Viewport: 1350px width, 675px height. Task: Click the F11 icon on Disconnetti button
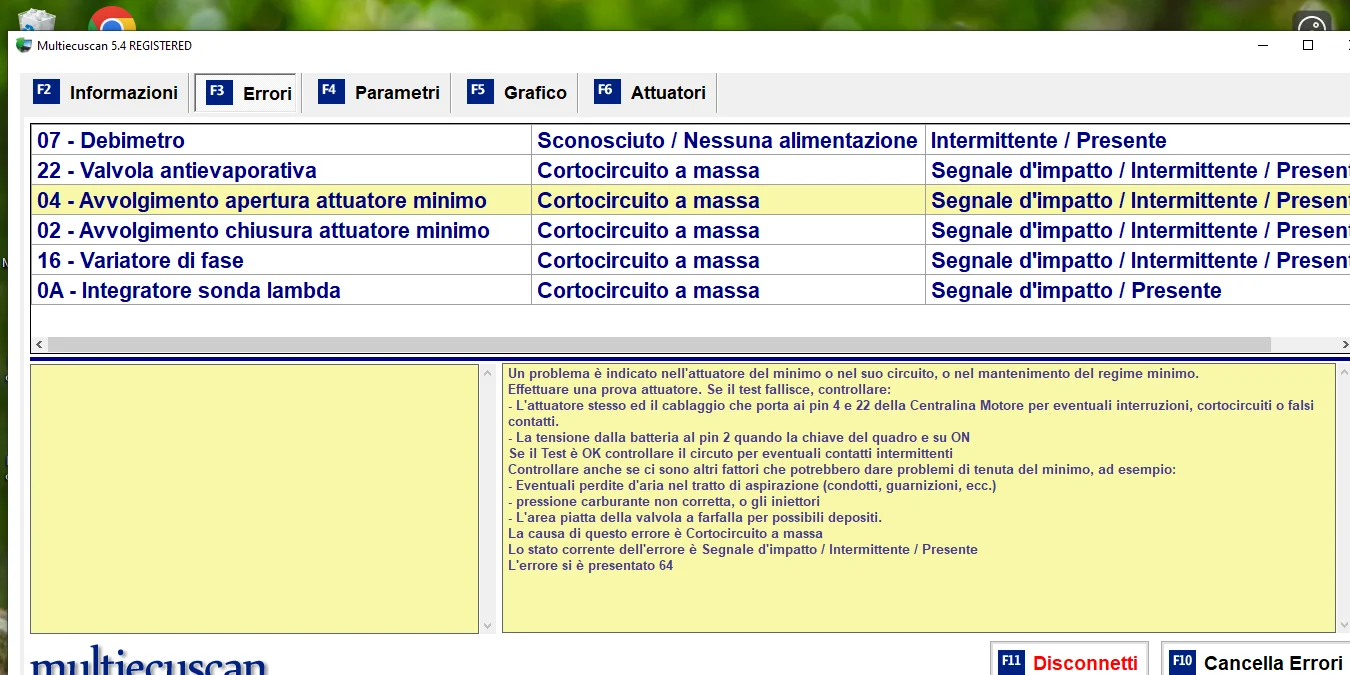point(1011,662)
